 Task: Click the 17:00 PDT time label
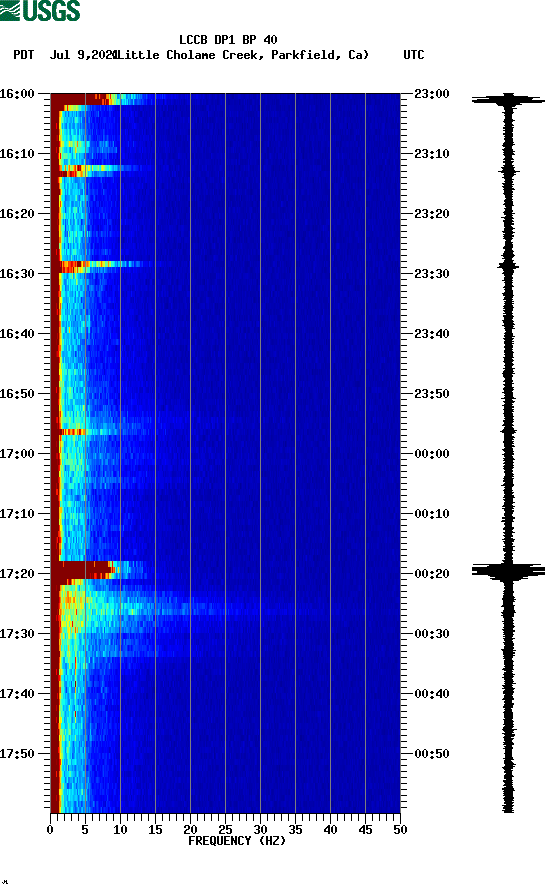coord(17,454)
